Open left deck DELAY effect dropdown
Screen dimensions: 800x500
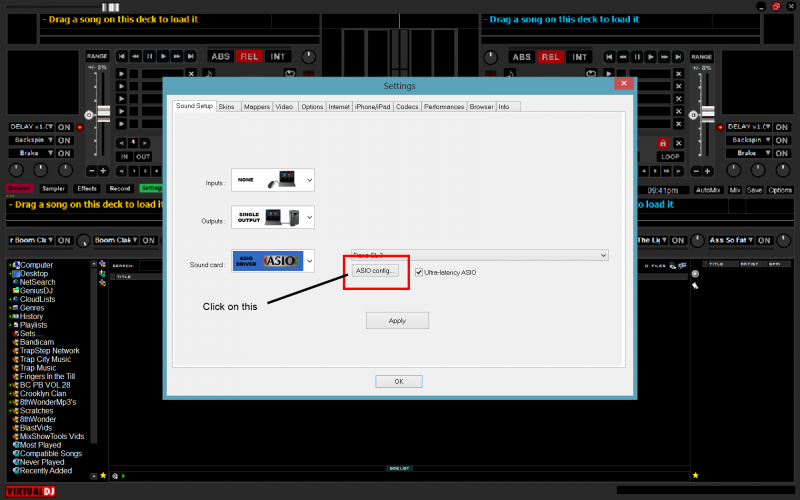point(32,127)
